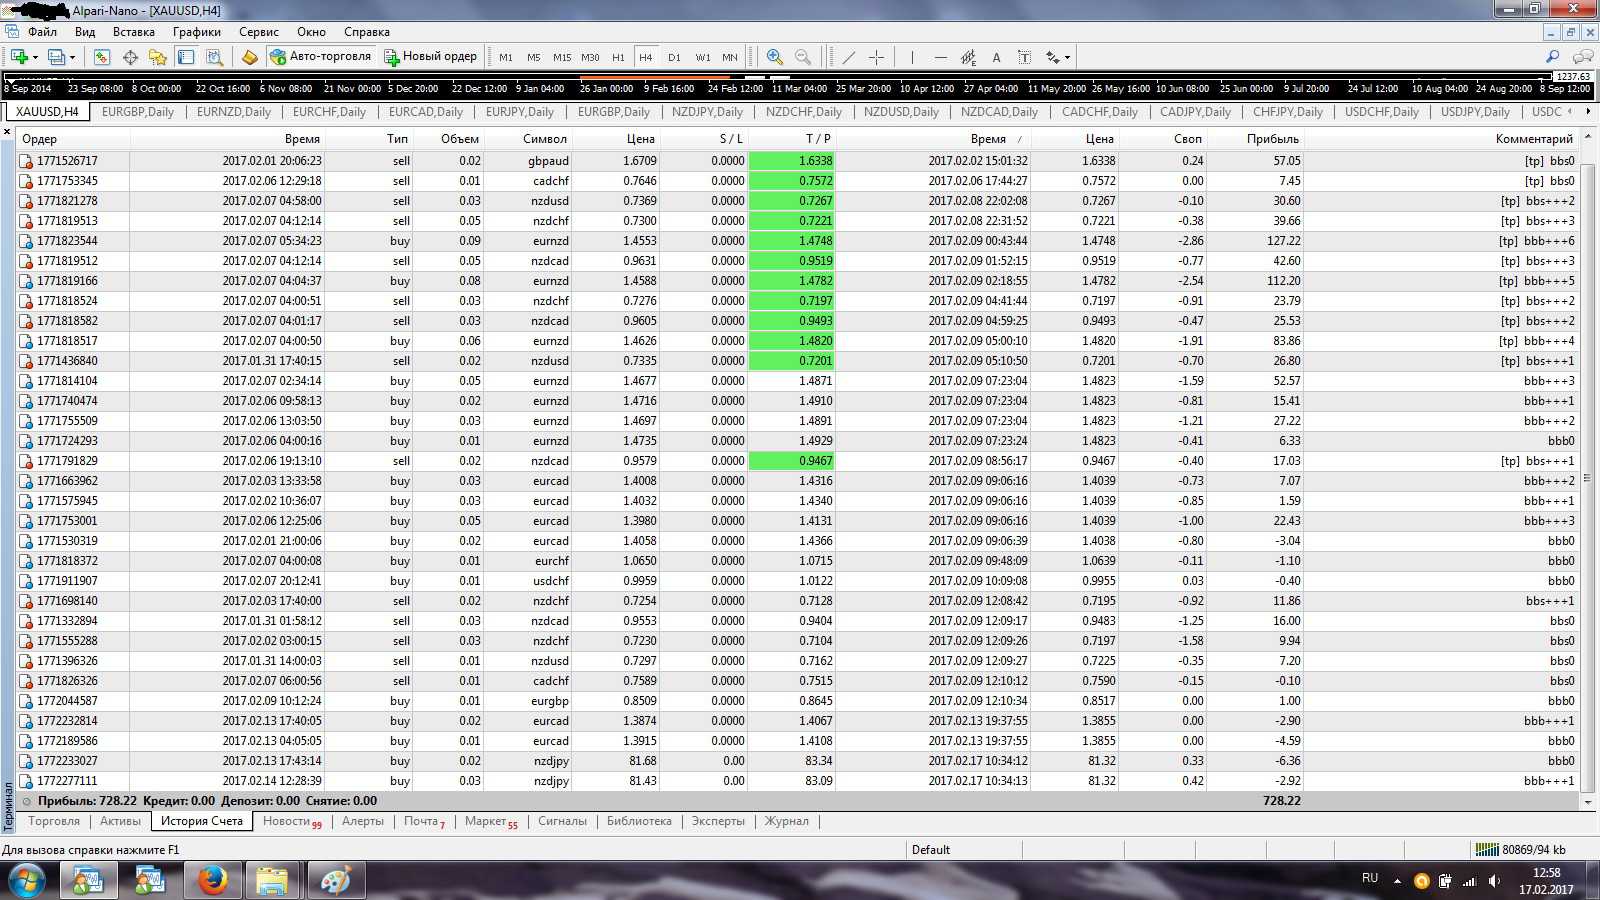The image size is (1600, 900).
Task: Open the search magnifier in the toolbar
Action: (1552, 57)
